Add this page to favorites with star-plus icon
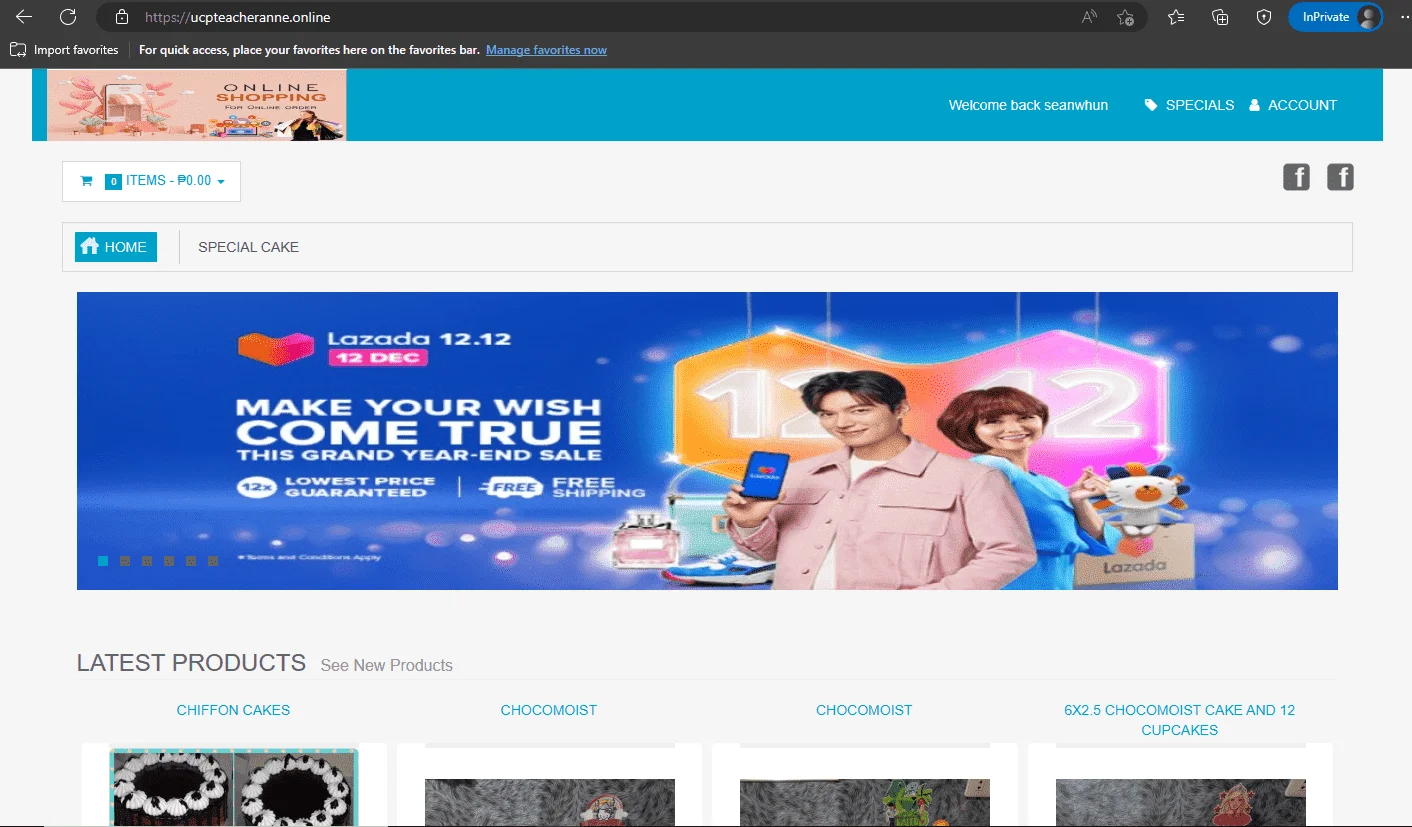The height and width of the screenshot is (827, 1412). [x=1125, y=17]
